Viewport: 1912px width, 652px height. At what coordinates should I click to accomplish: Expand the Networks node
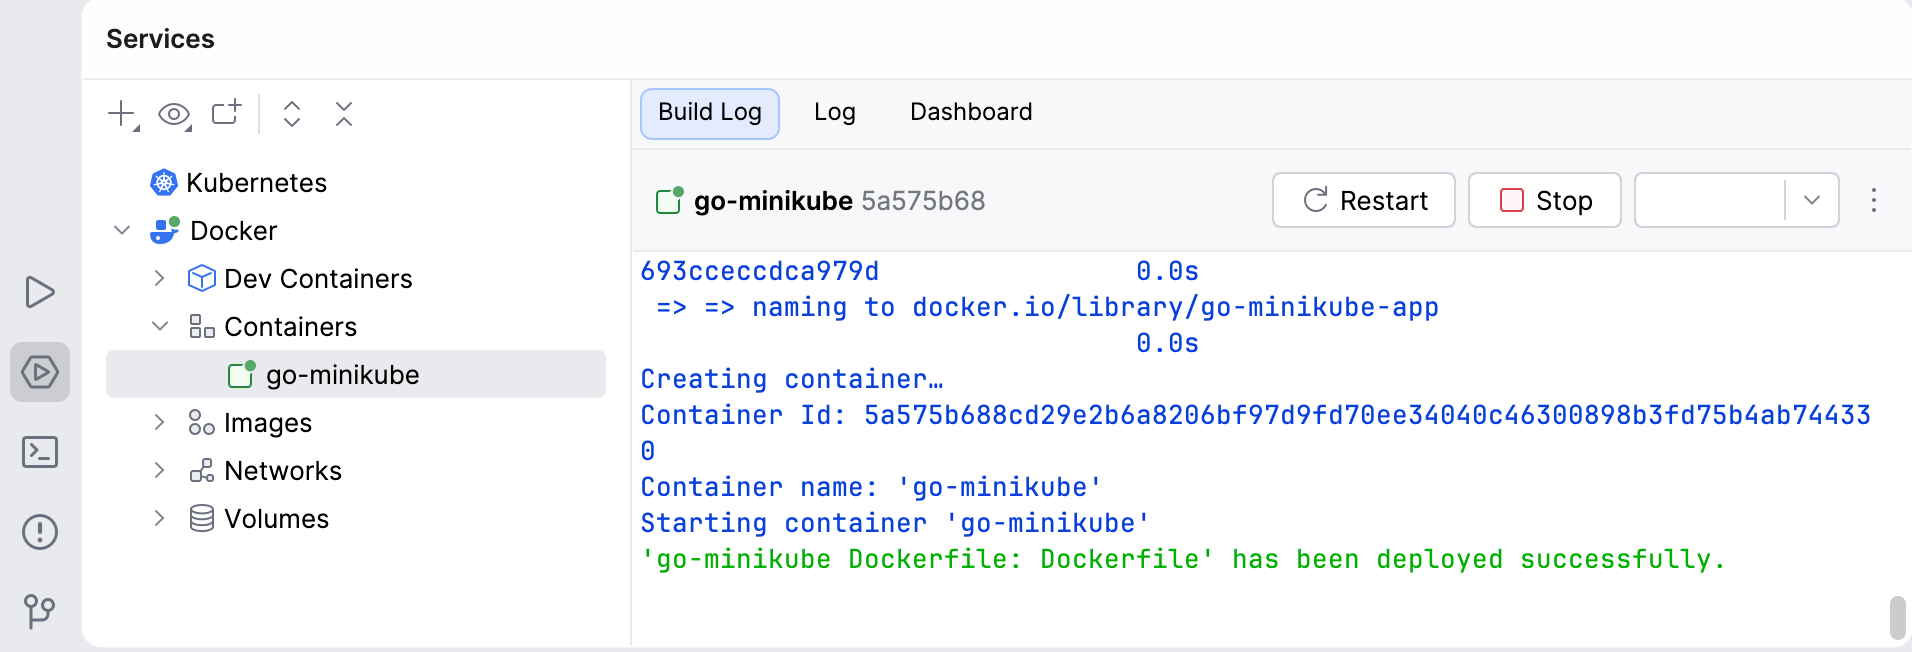point(159,471)
